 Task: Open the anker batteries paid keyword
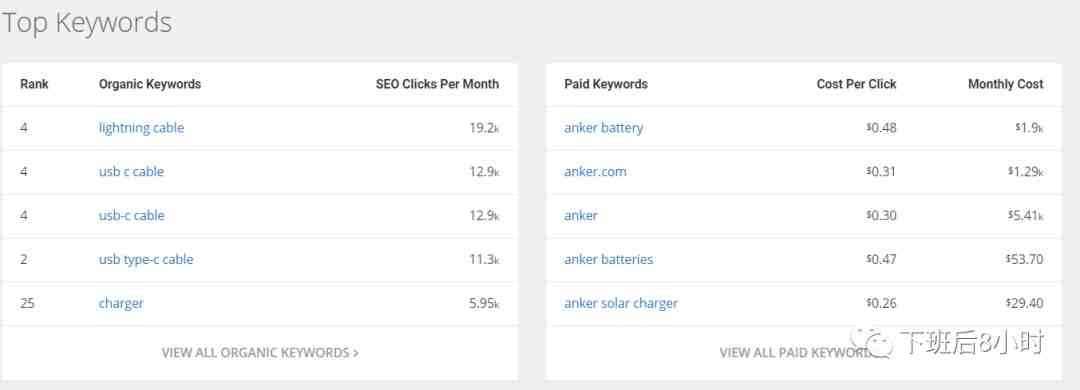click(x=609, y=260)
